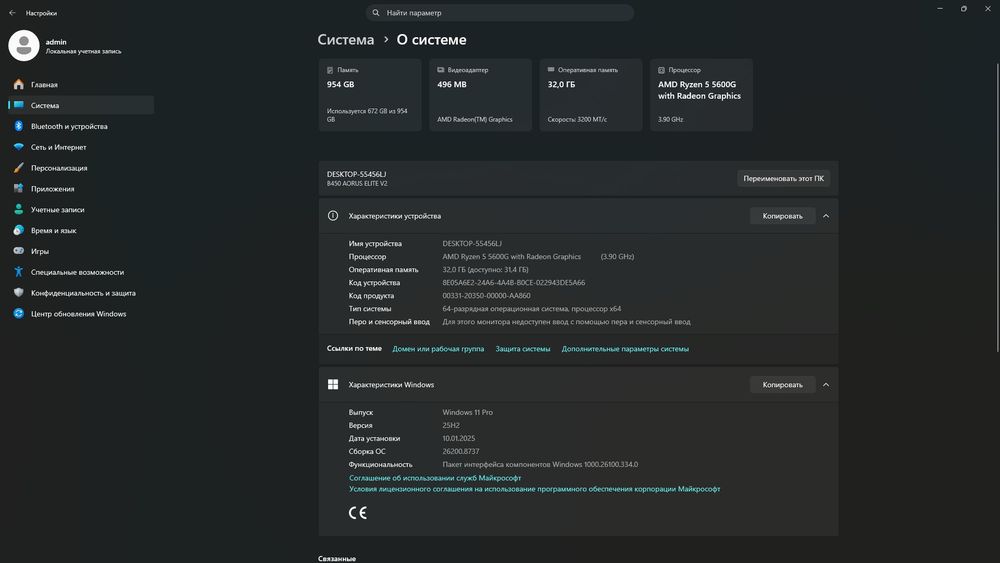The height and width of the screenshot is (563, 1000).
Task: Open Сеть и Интернет wifi icon
Action: coord(18,147)
